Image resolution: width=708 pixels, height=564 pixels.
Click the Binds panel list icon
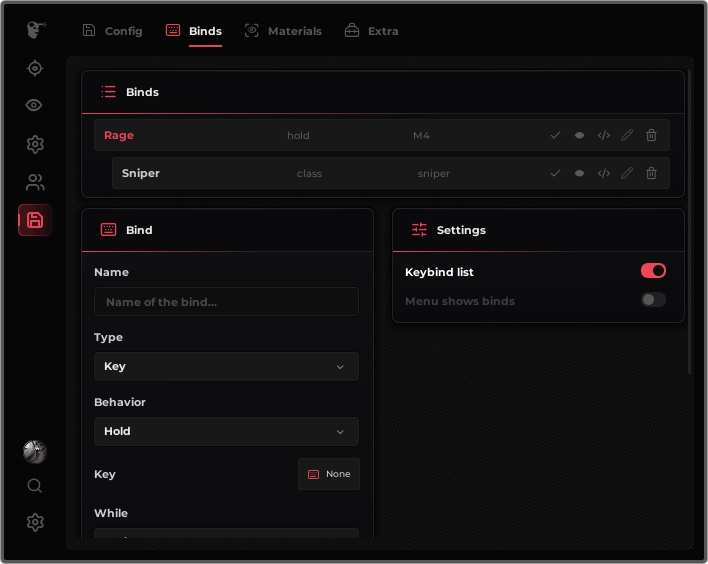pyautogui.click(x=108, y=92)
